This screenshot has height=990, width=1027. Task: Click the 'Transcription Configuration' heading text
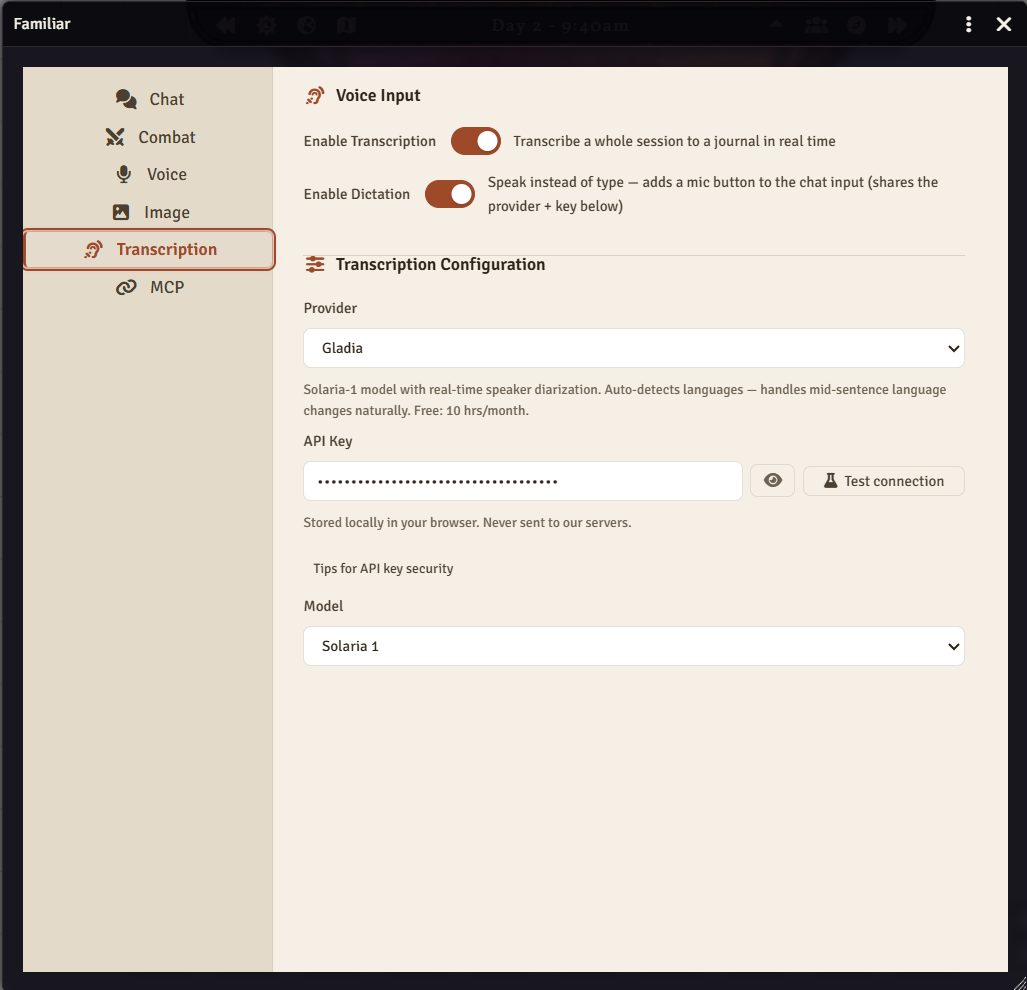tap(440, 265)
